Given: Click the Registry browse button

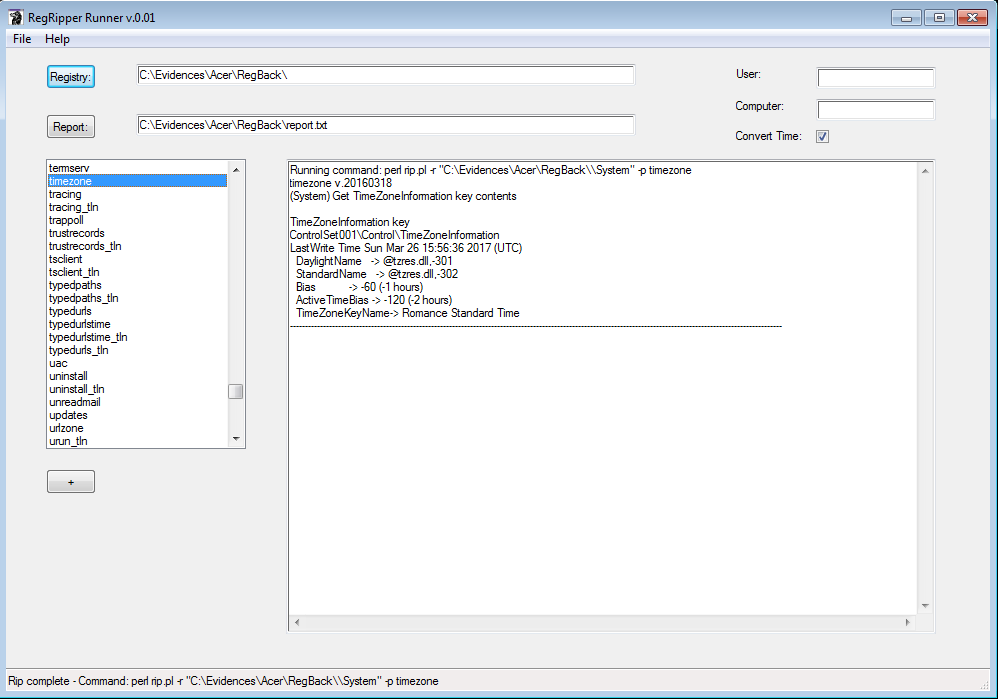Looking at the screenshot, I should [x=70, y=77].
